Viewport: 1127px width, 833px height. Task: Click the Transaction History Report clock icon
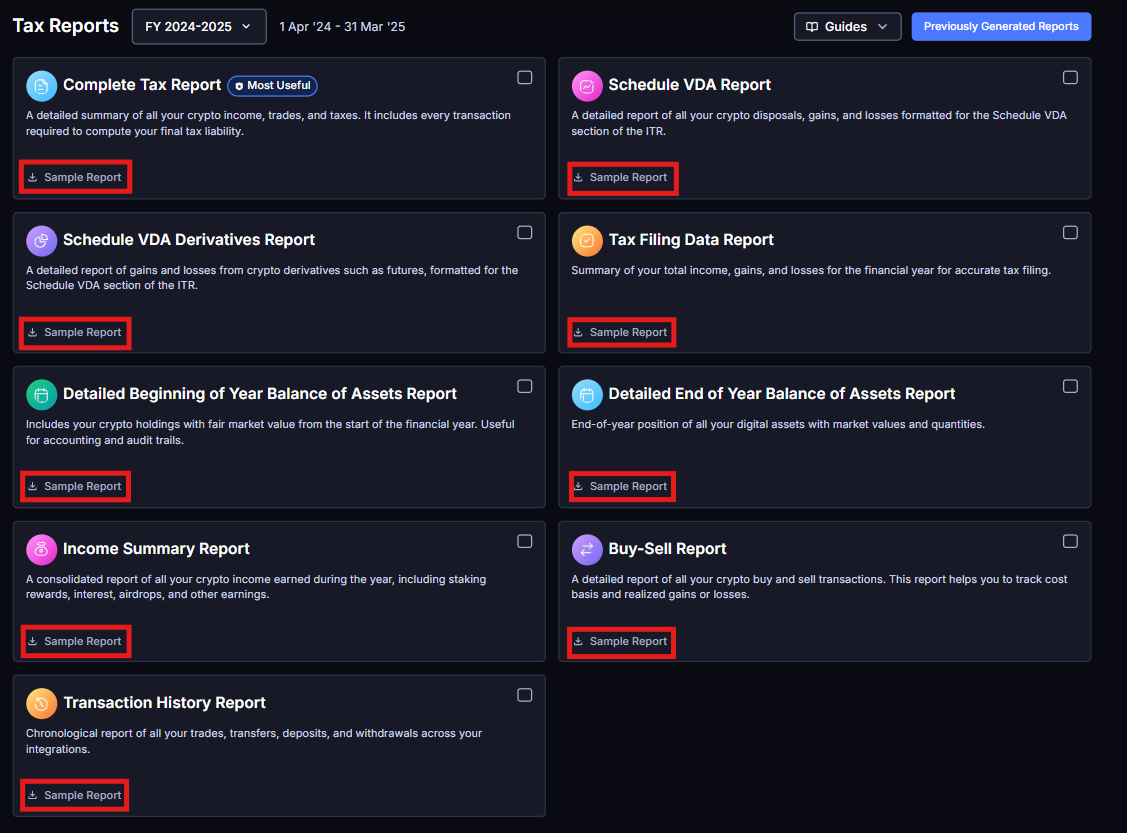pos(42,704)
